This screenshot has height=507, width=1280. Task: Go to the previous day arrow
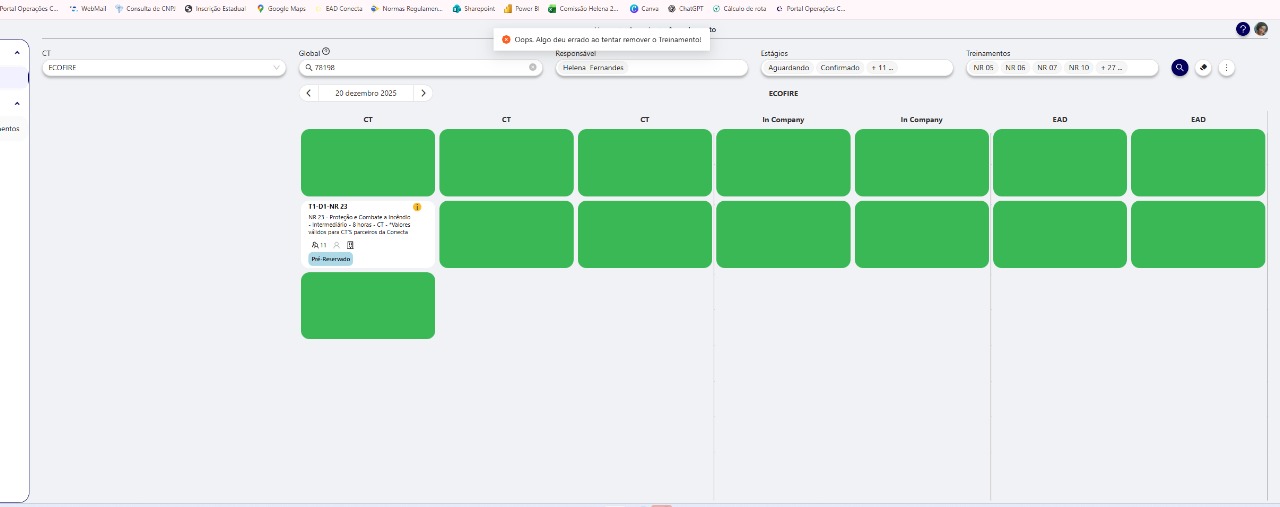click(x=309, y=93)
